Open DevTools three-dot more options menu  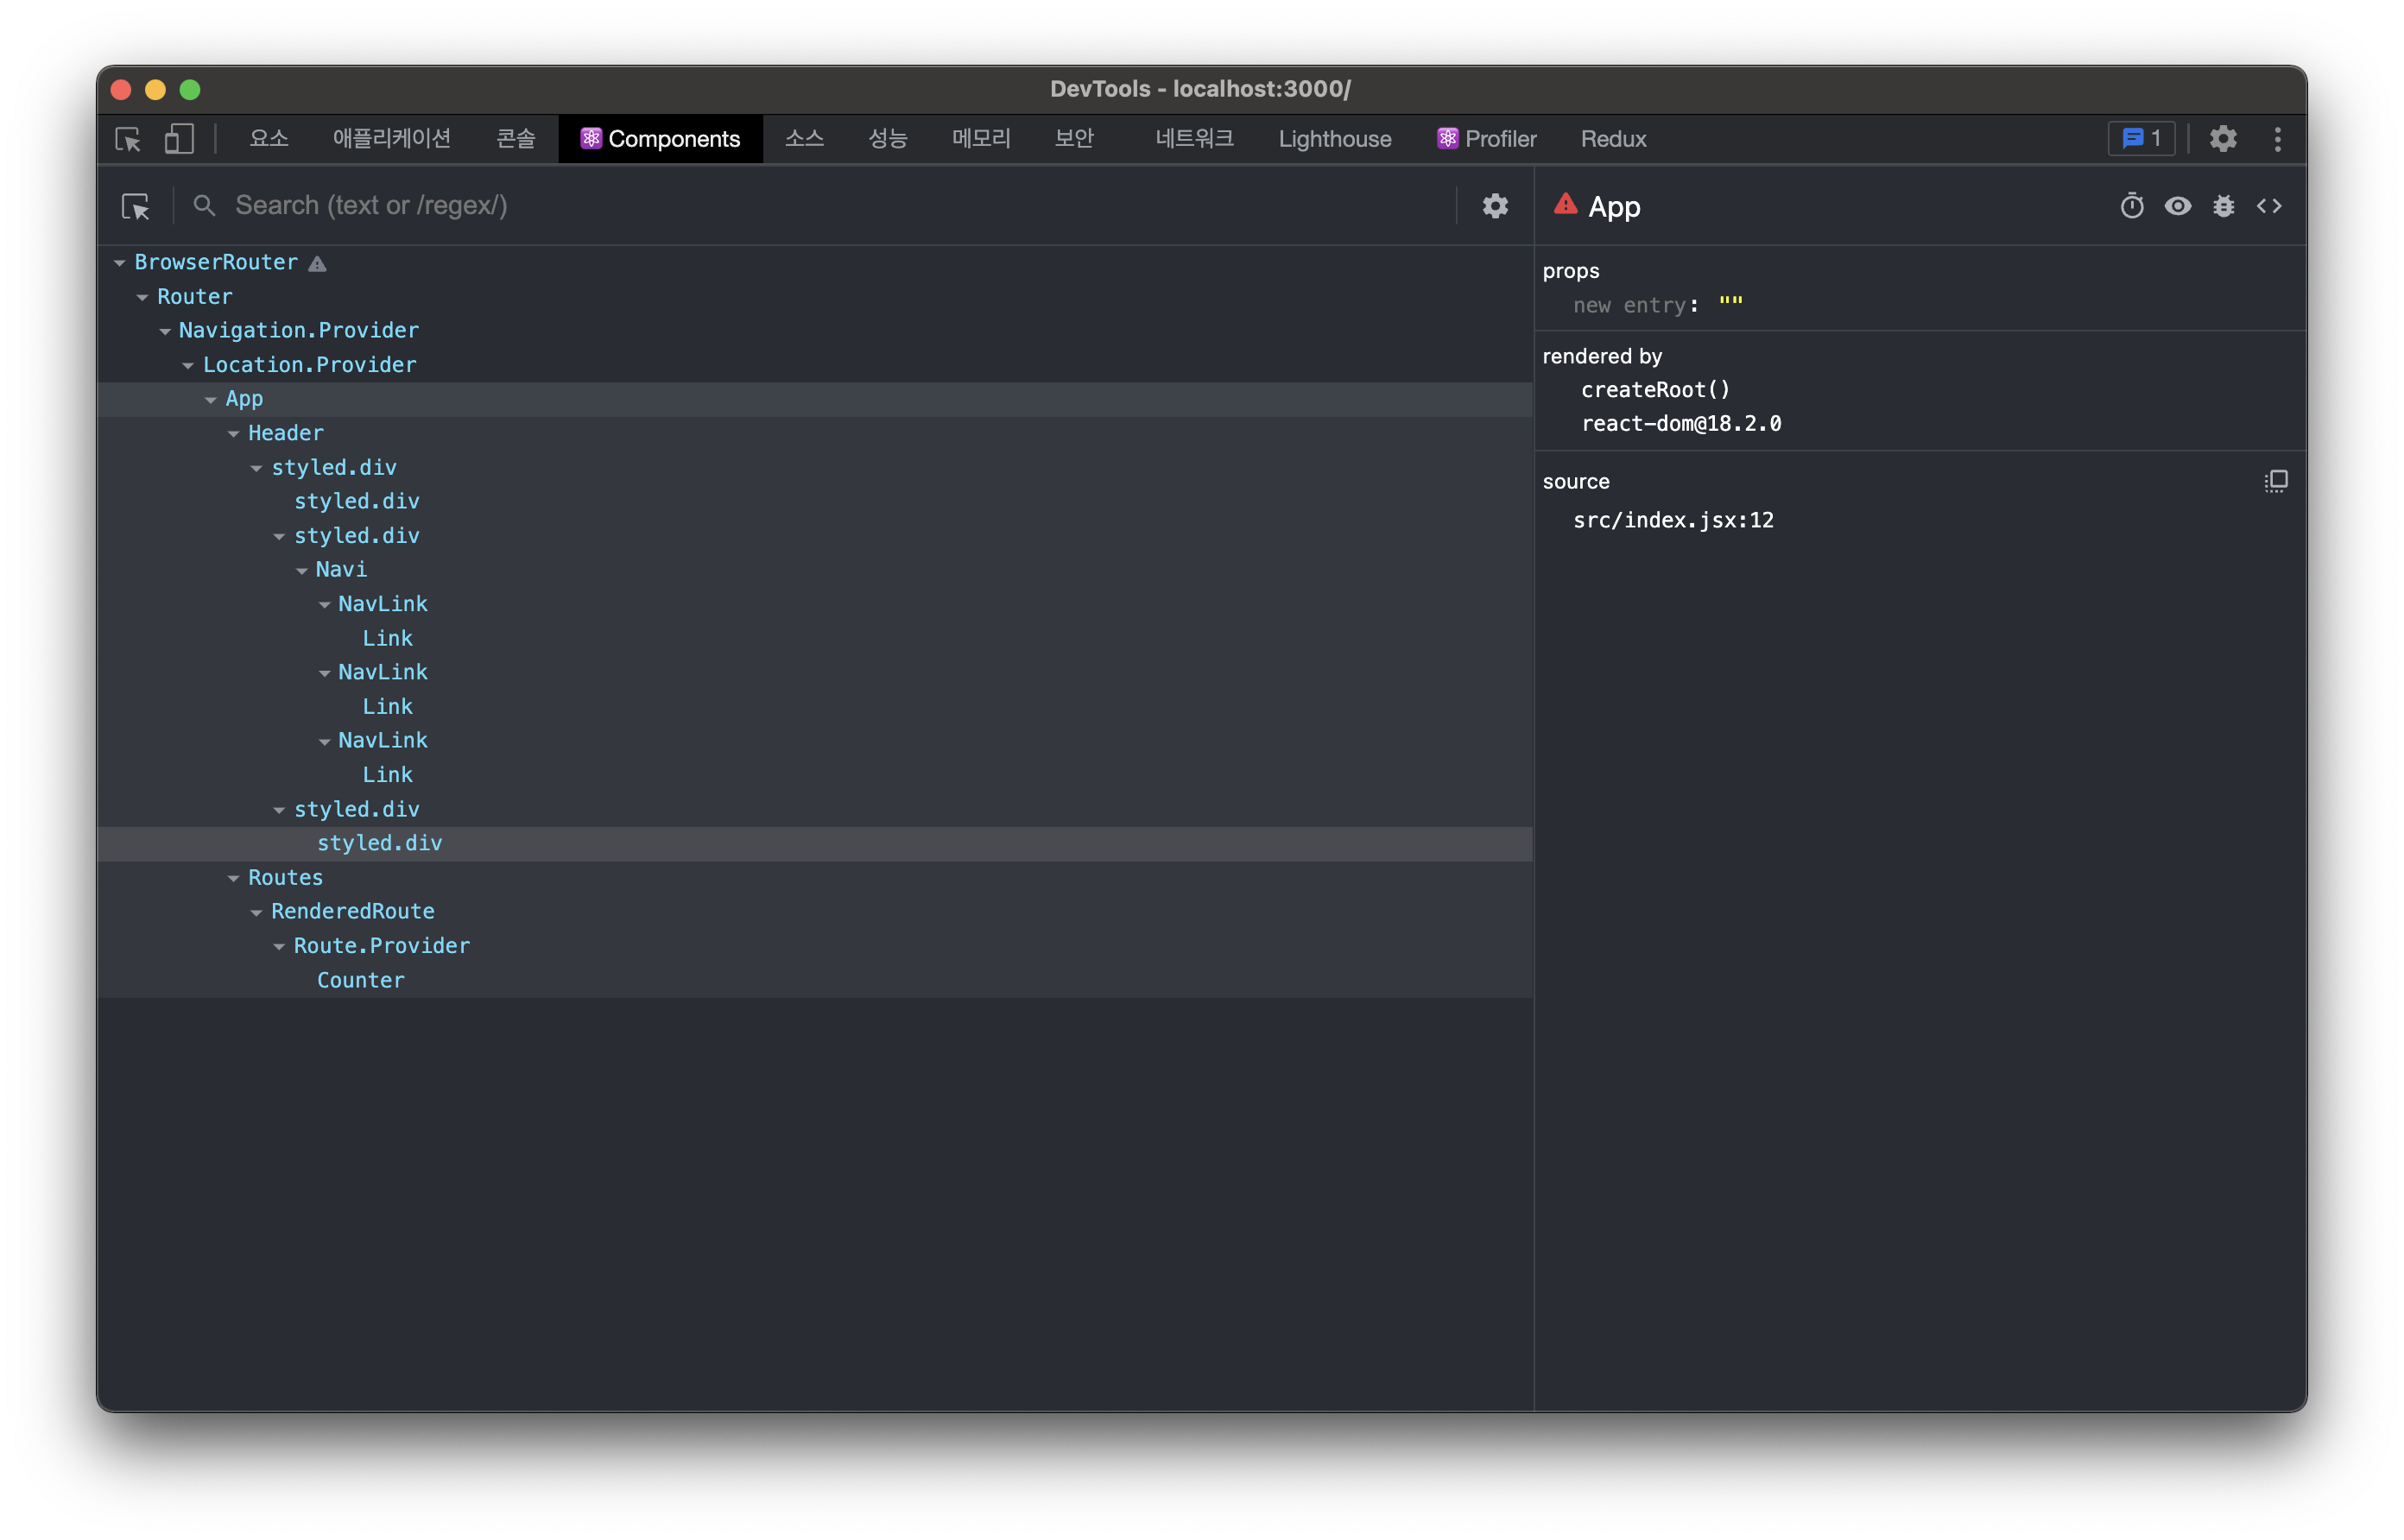coord(2277,139)
